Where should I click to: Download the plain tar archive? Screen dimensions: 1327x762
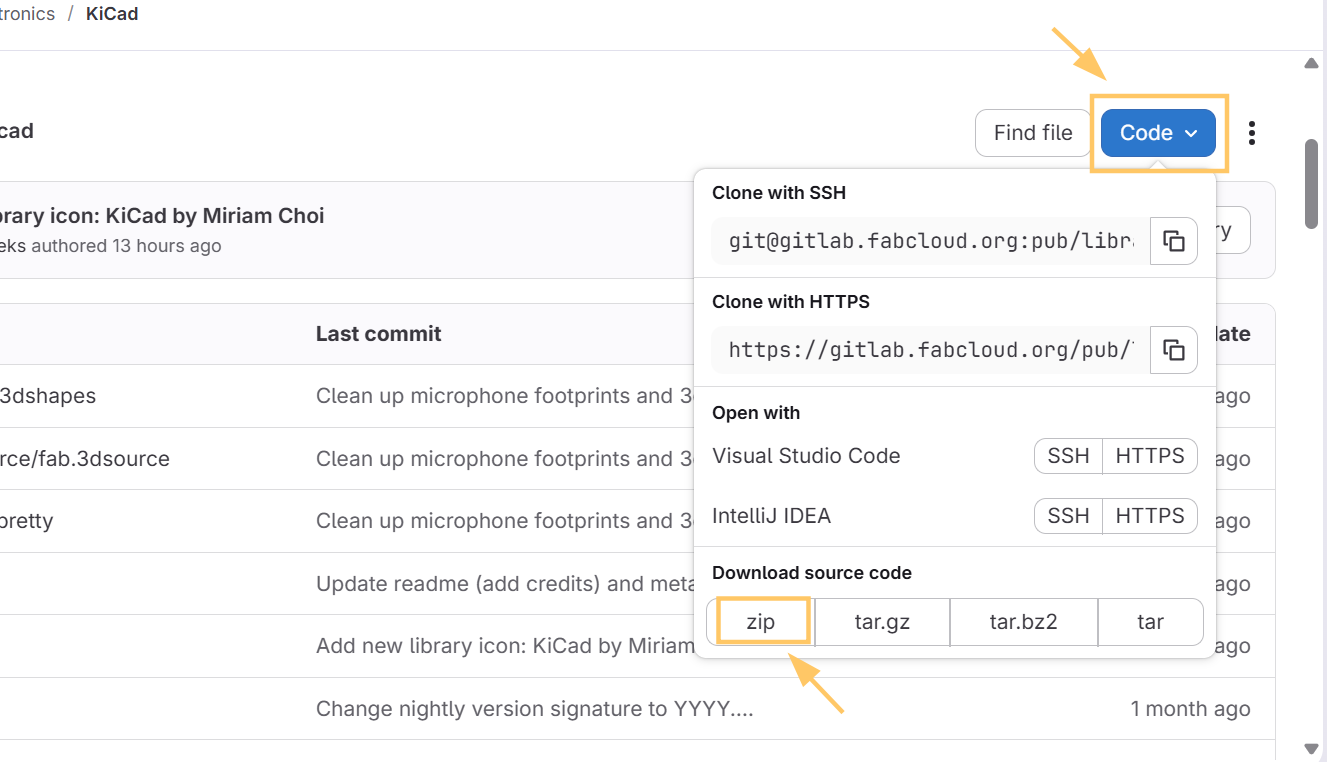(1151, 621)
